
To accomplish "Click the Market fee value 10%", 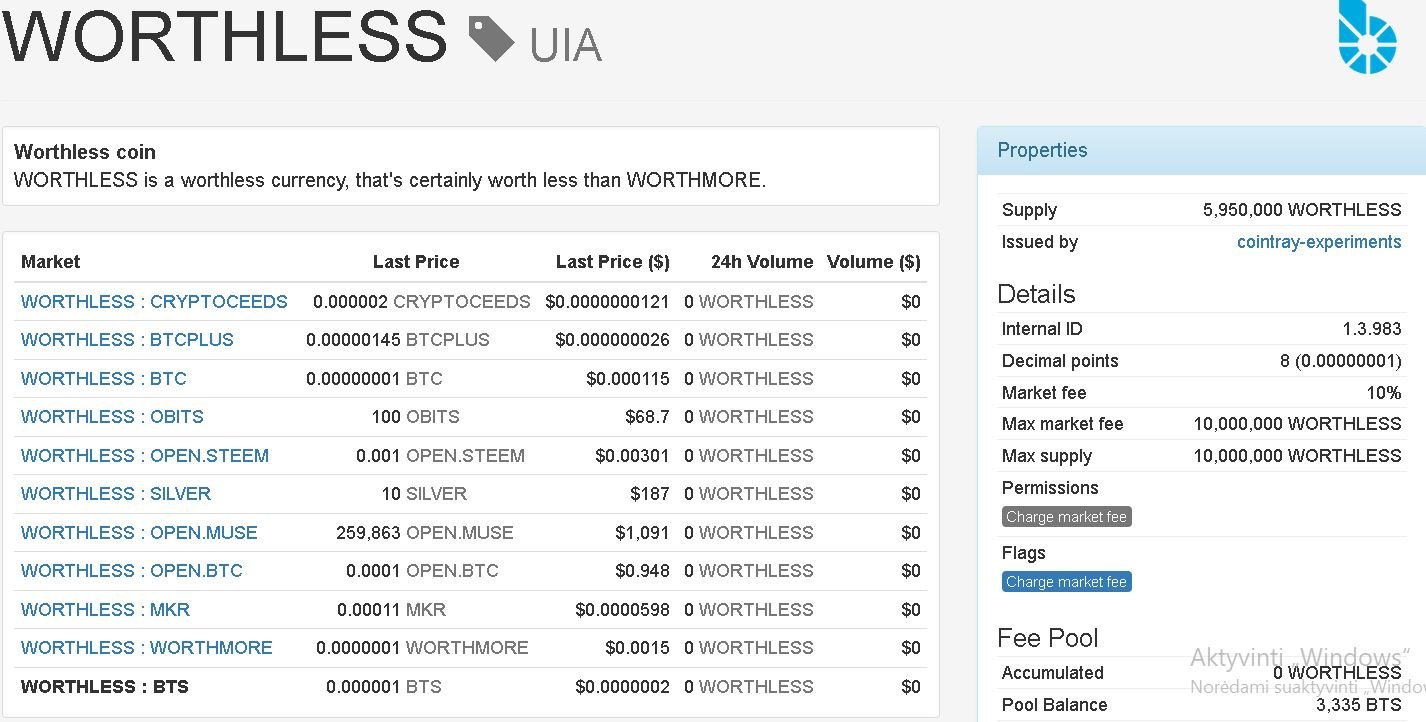I will click(1383, 393).
